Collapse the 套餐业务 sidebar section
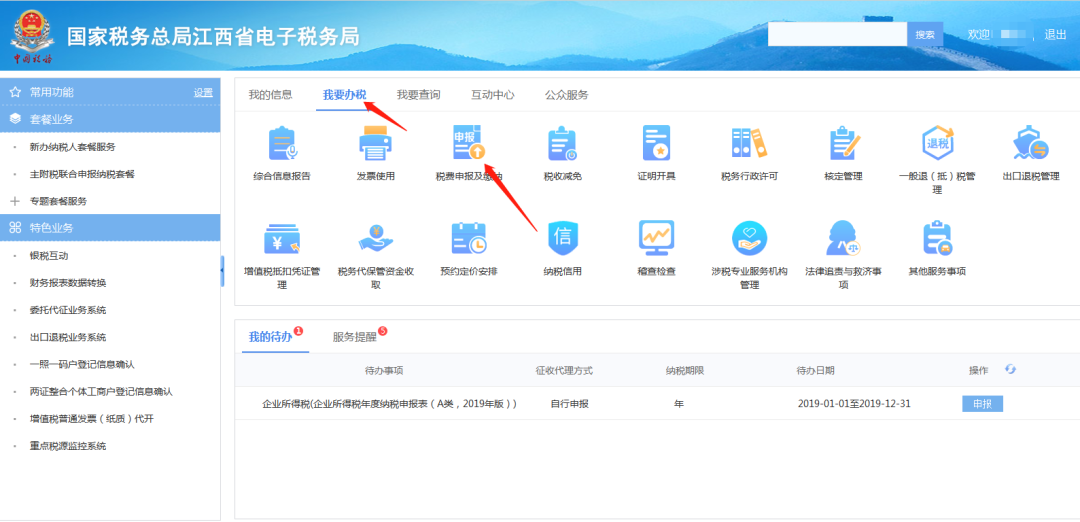This screenshot has width=1080, height=522. [110, 119]
